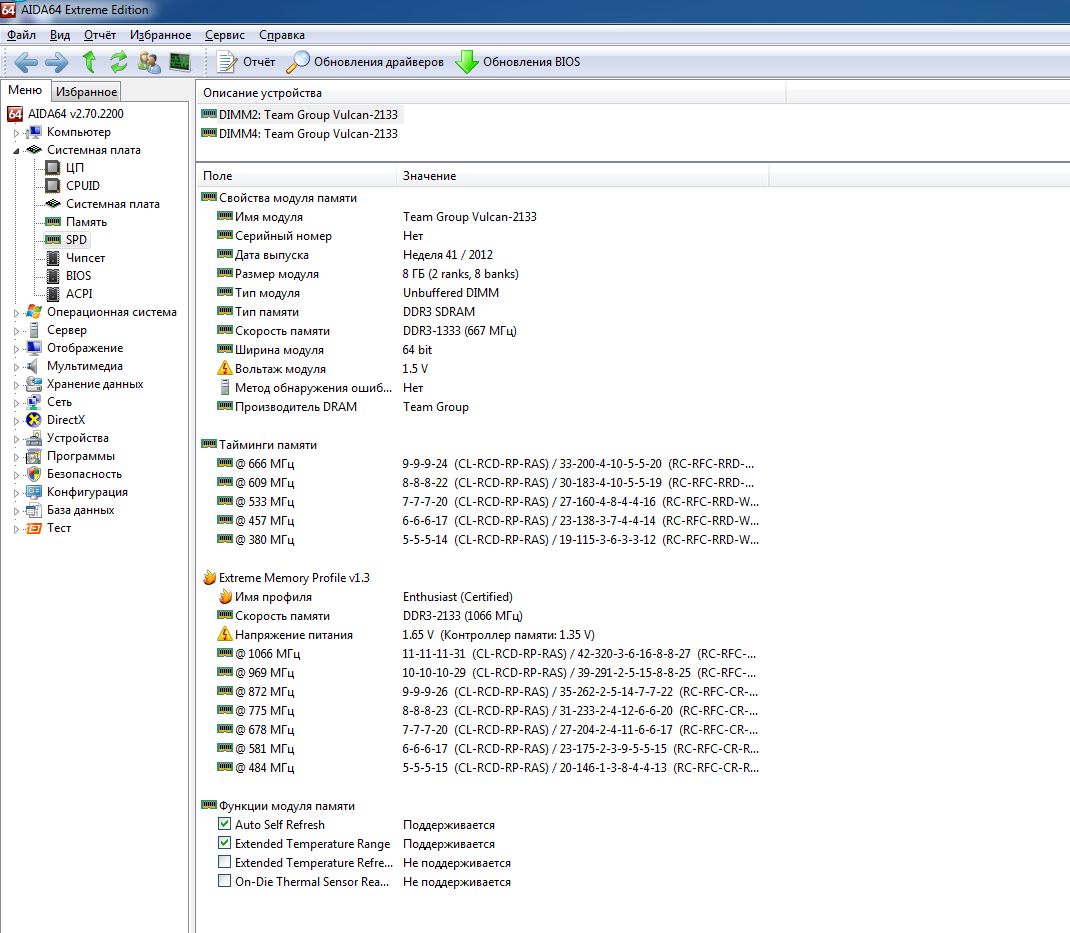Click the Устройства tree icon

pos(33,438)
